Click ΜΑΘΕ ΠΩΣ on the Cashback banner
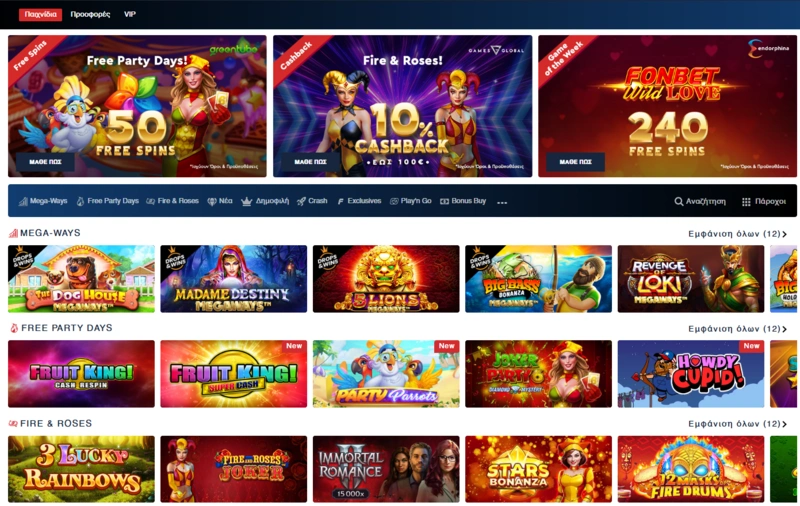The image size is (800, 506). coord(310,162)
